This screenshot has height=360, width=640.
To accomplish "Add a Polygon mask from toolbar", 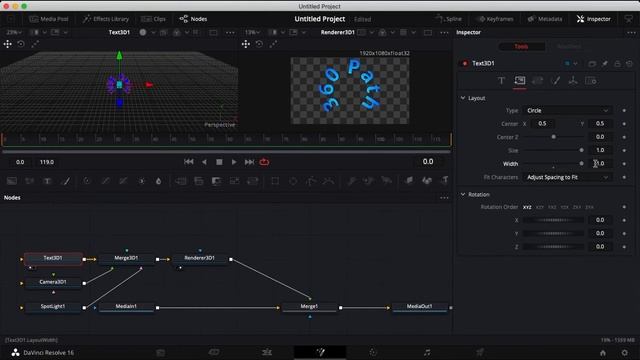I will [x=311, y=181].
